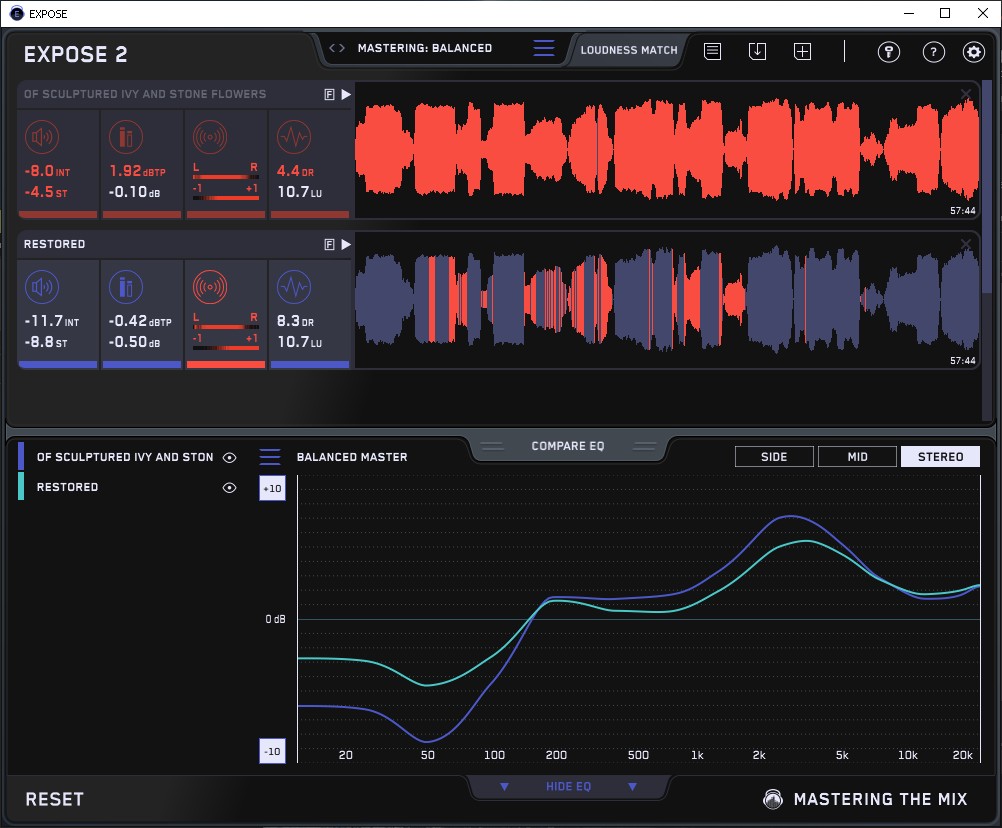The height and width of the screenshot is (828, 1002).
Task: Click the stereo phase icon in the RESTORED track
Action: pos(210,287)
